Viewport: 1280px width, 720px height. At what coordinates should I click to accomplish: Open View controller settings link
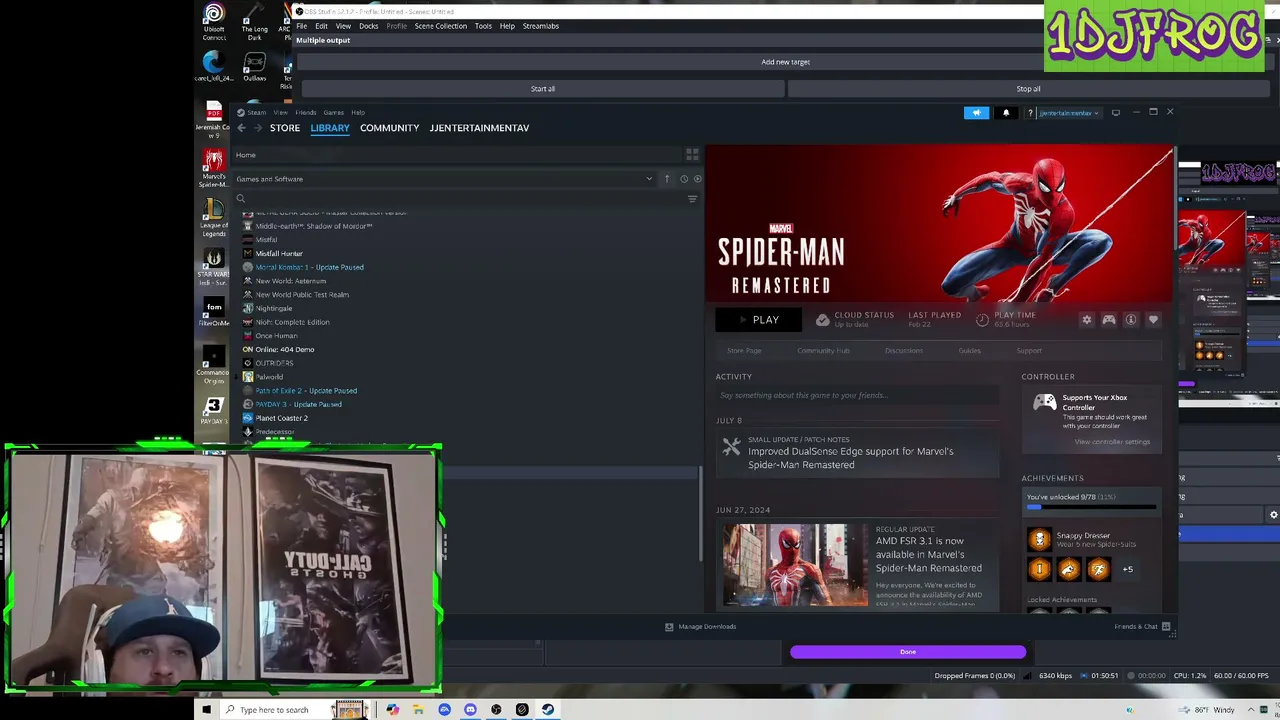coord(1112,442)
